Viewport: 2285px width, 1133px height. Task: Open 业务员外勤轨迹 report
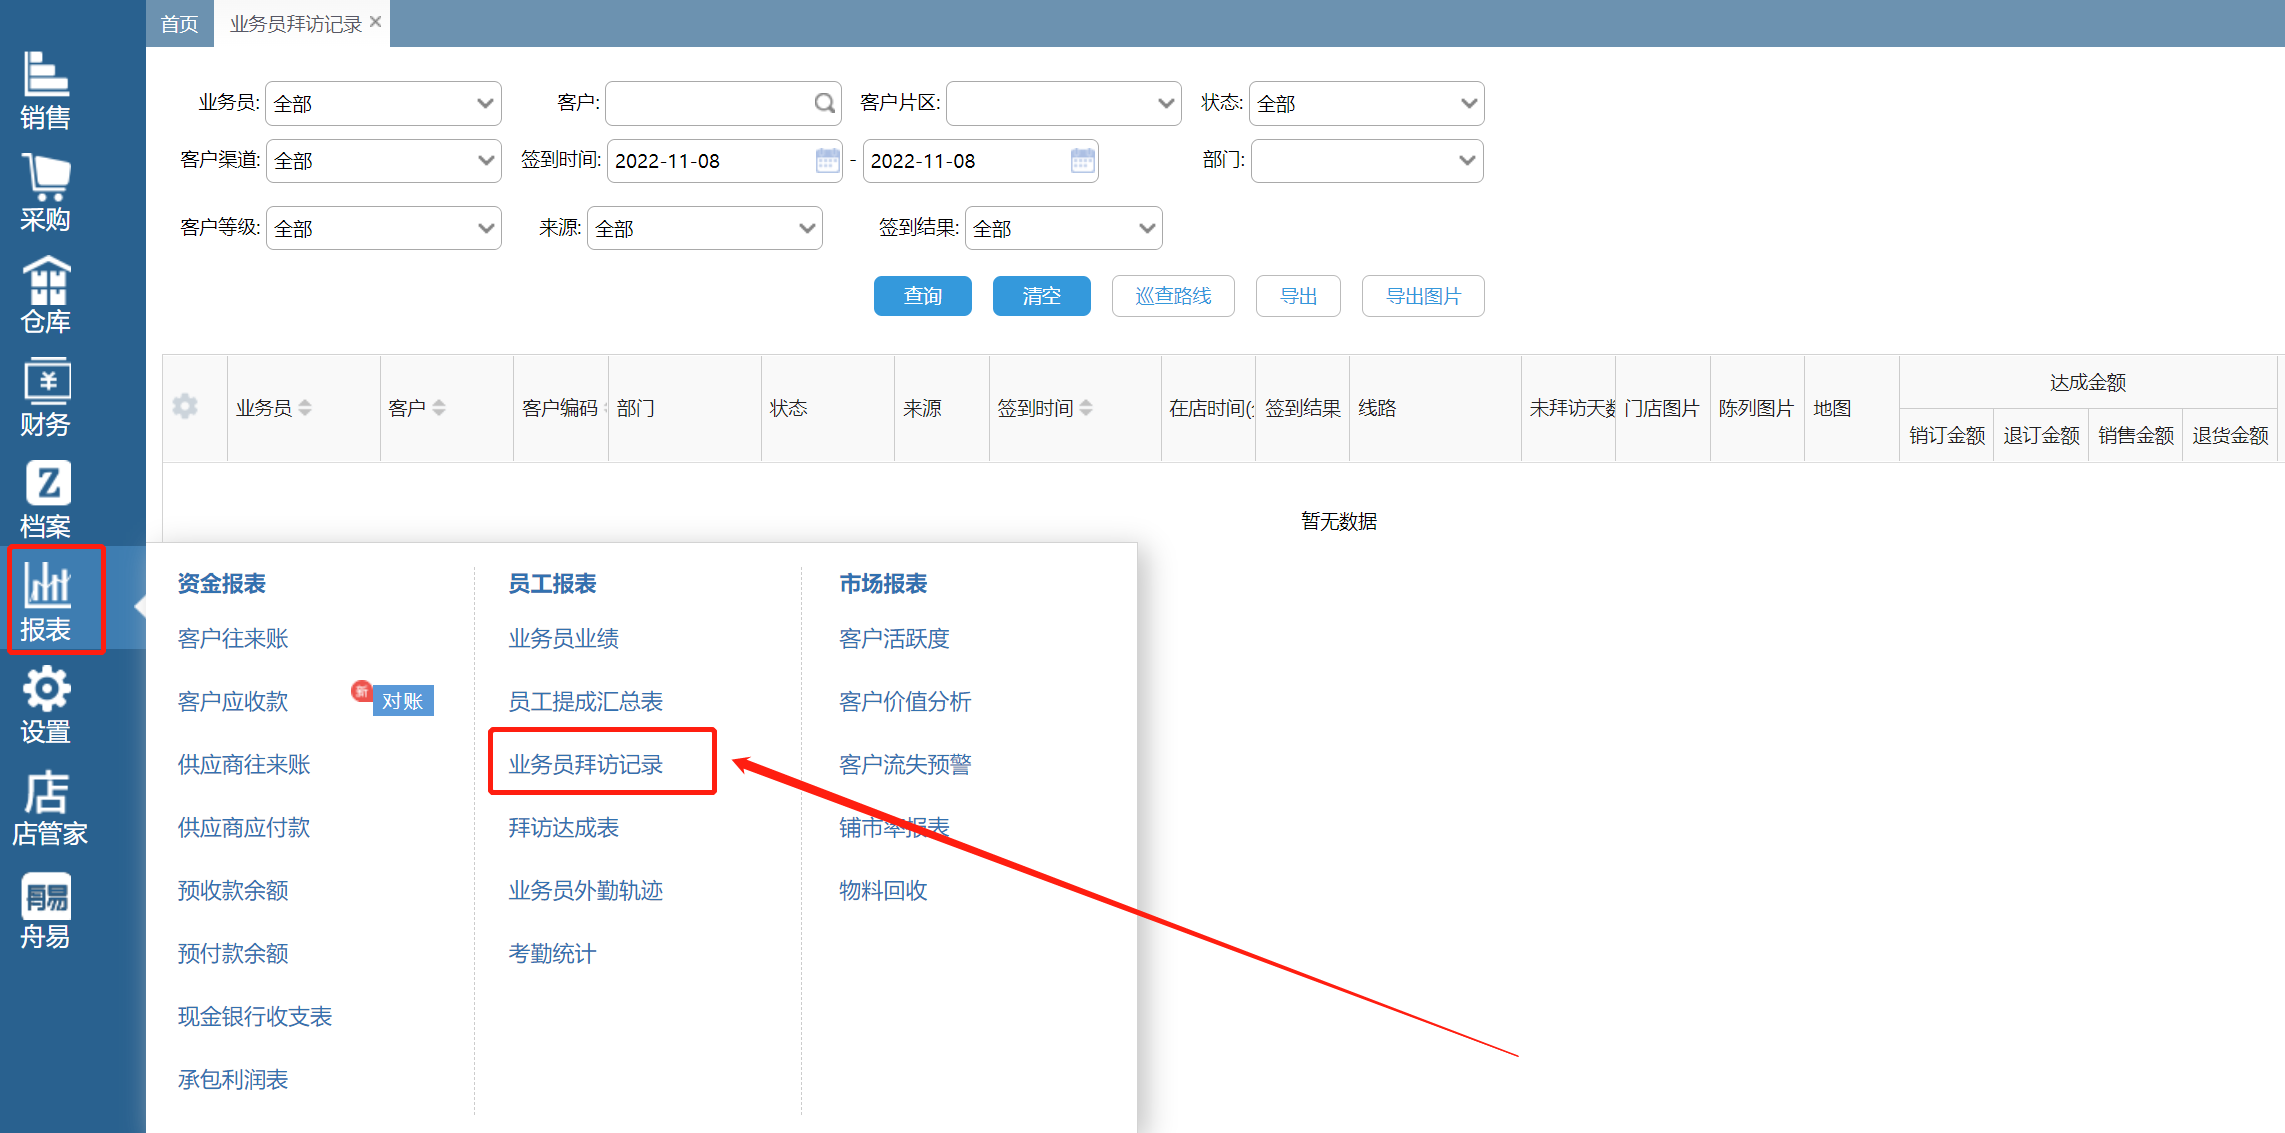586,890
